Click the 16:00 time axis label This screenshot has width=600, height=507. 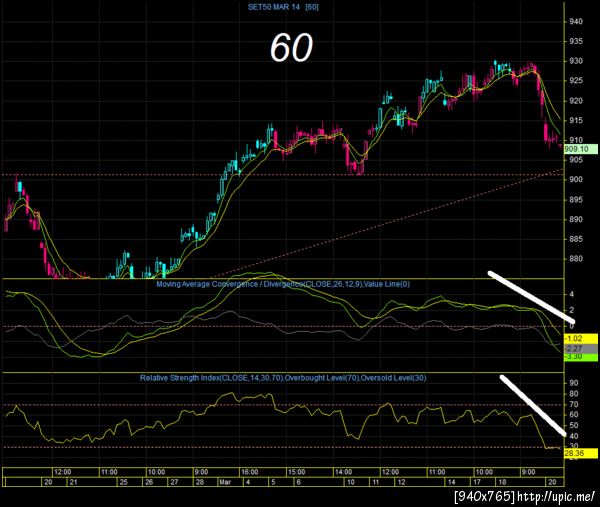[249, 472]
